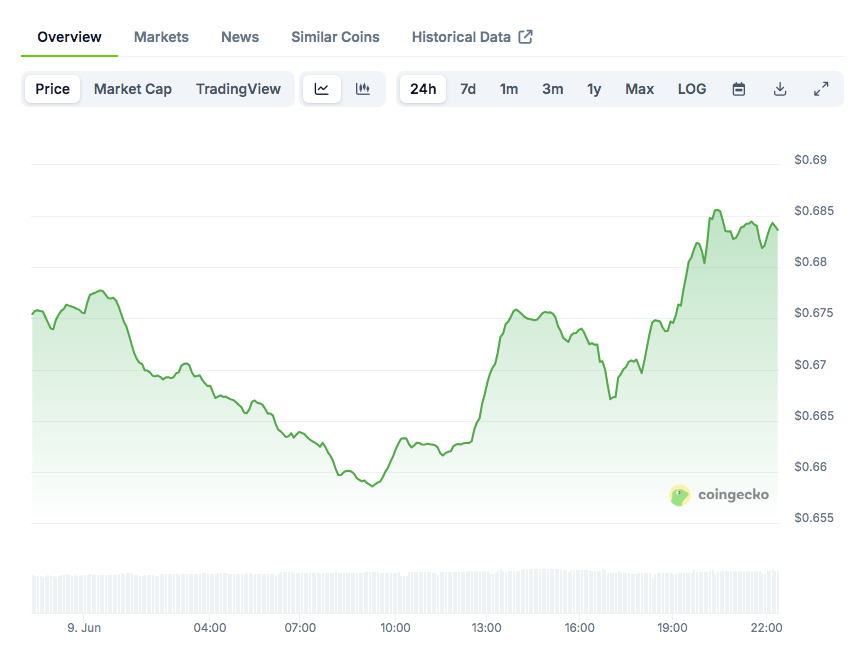Switch chart to TradingView mode
The image size is (857, 658).
pyautogui.click(x=238, y=89)
